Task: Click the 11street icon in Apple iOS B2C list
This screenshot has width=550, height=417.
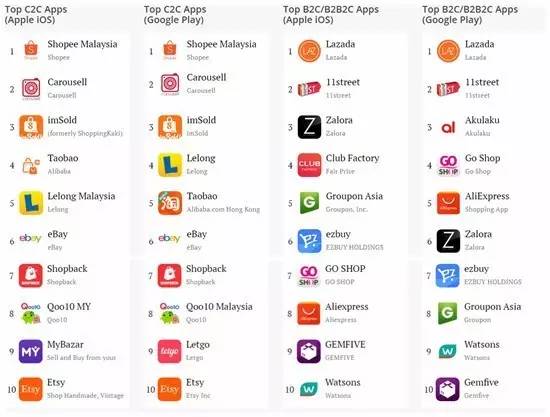Action: click(309, 89)
